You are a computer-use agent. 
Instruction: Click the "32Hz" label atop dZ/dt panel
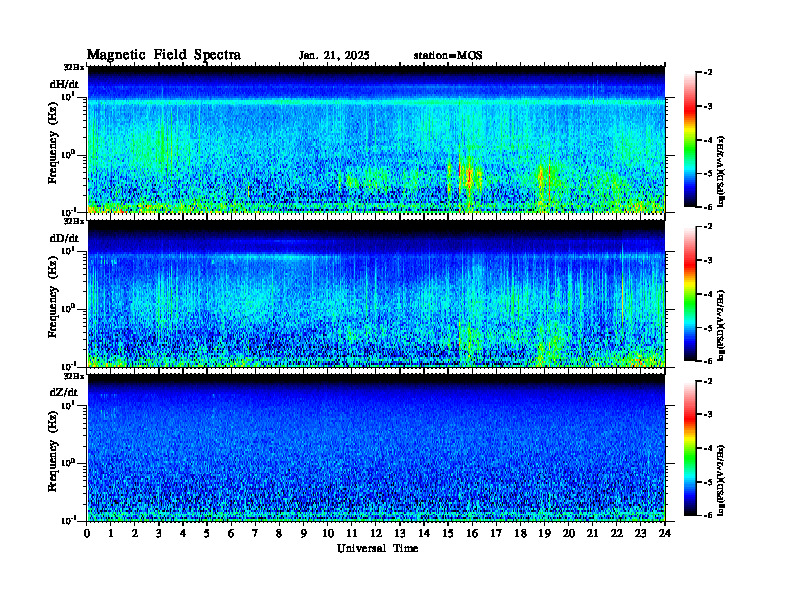pyautogui.click(x=74, y=376)
